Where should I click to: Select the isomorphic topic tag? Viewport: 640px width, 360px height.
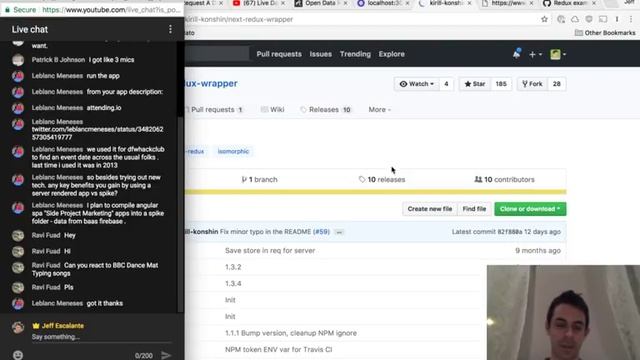tap(233, 151)
